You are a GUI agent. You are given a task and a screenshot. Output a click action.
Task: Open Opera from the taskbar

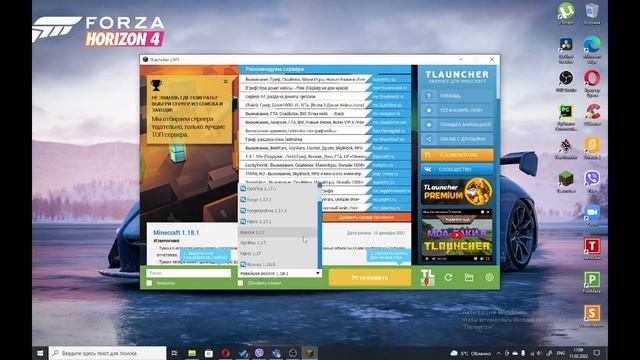[225, 353]
